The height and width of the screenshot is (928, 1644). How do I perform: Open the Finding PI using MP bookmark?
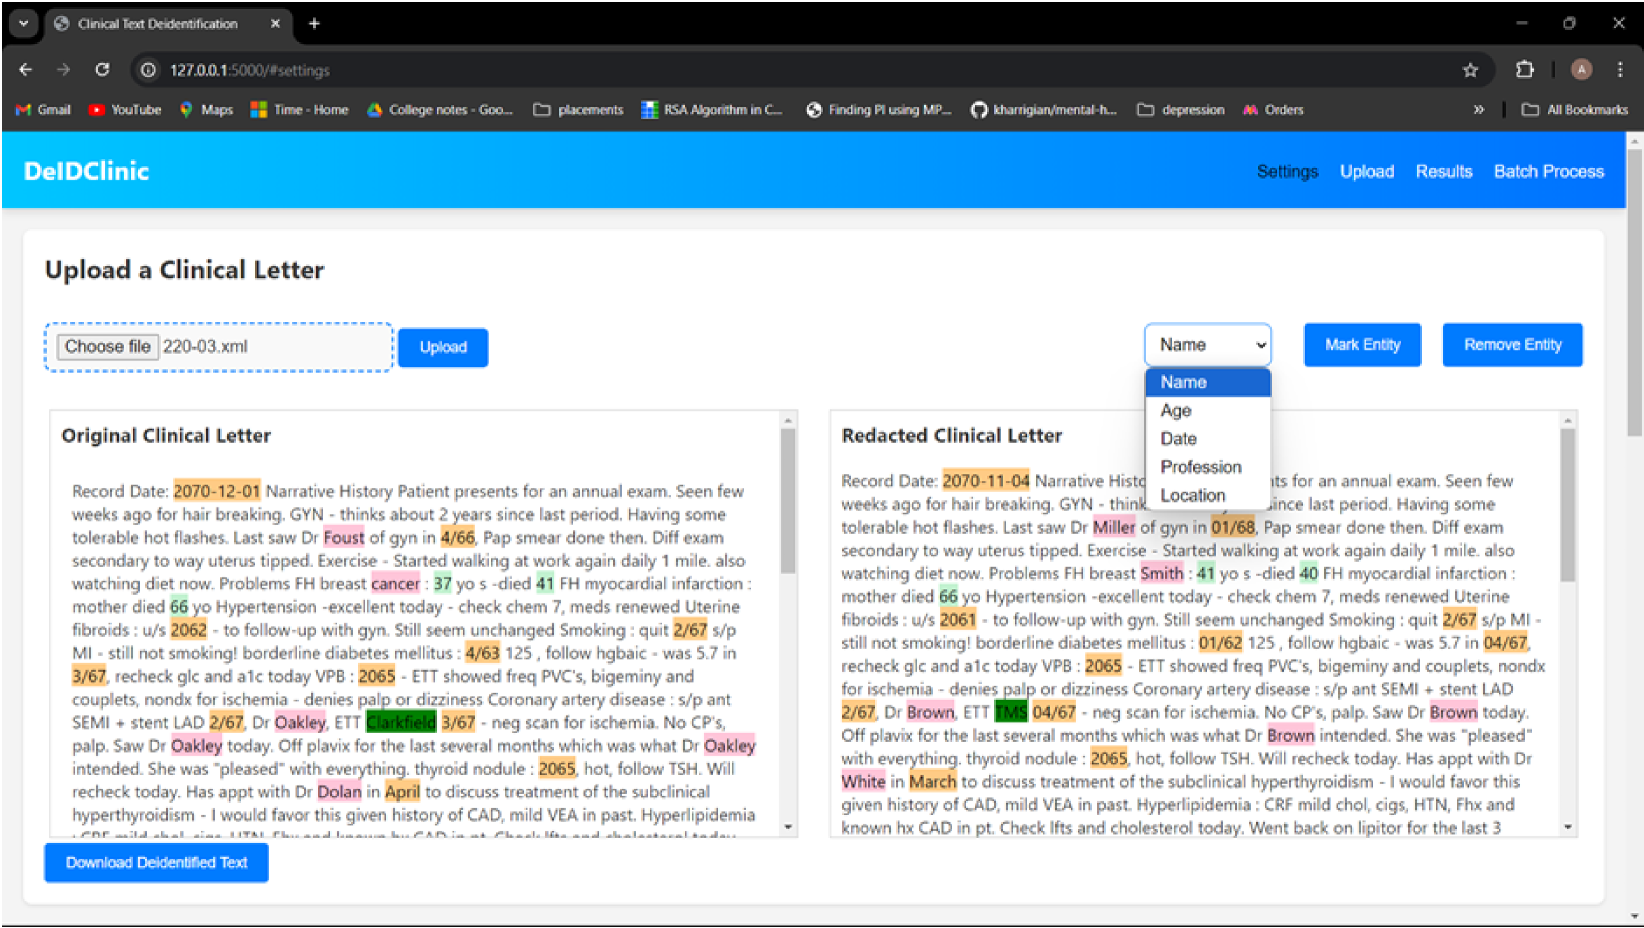[879, 110]
